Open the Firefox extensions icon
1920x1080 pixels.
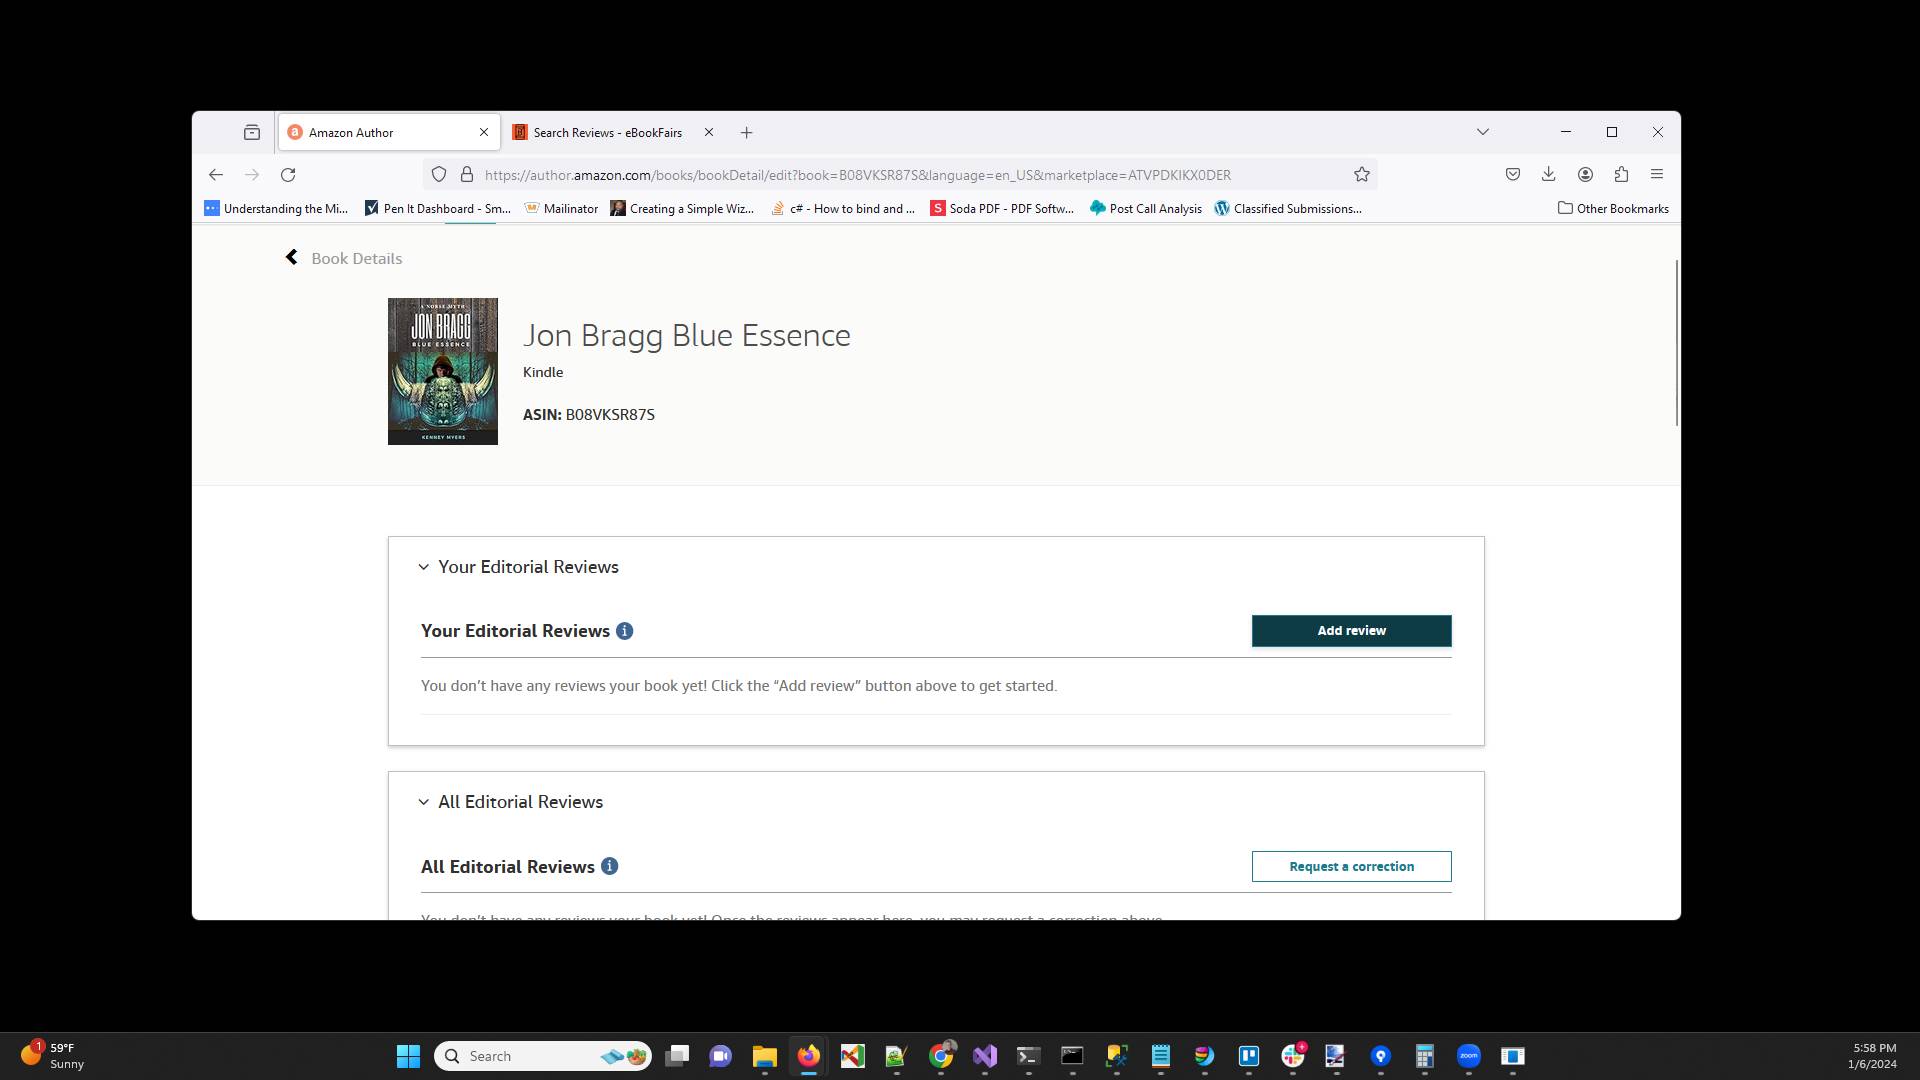click(x=1620, y=174)
